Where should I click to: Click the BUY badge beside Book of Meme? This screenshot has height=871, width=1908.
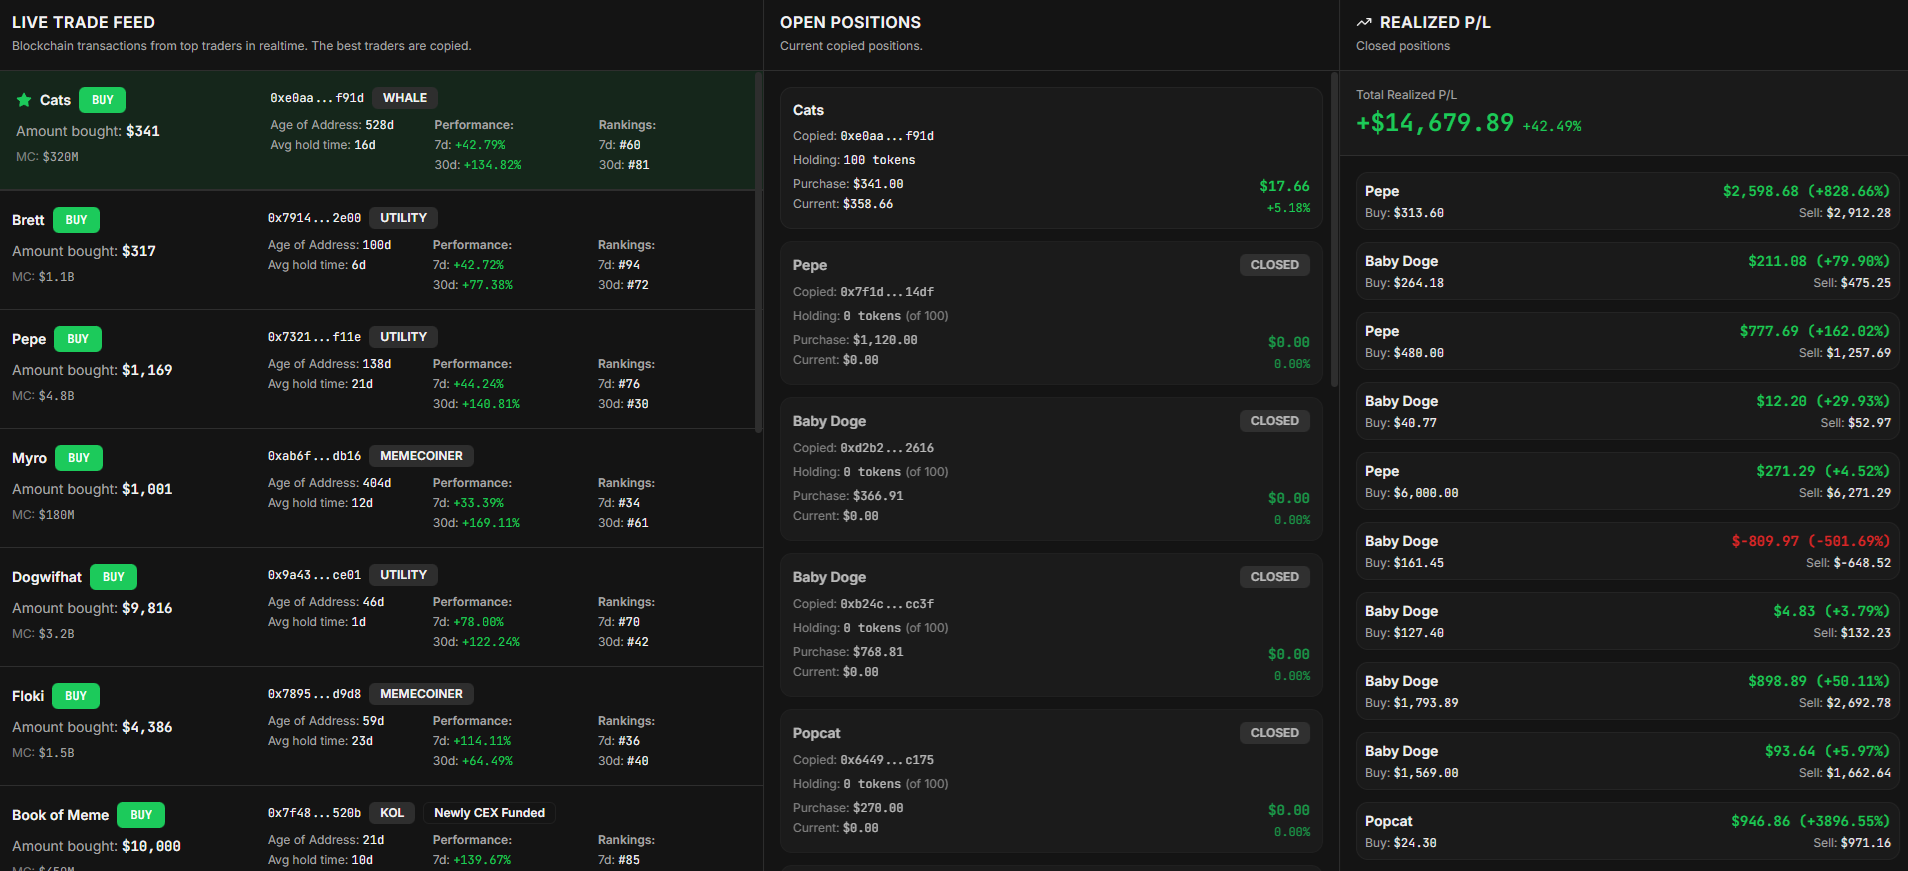click(141, 815)
